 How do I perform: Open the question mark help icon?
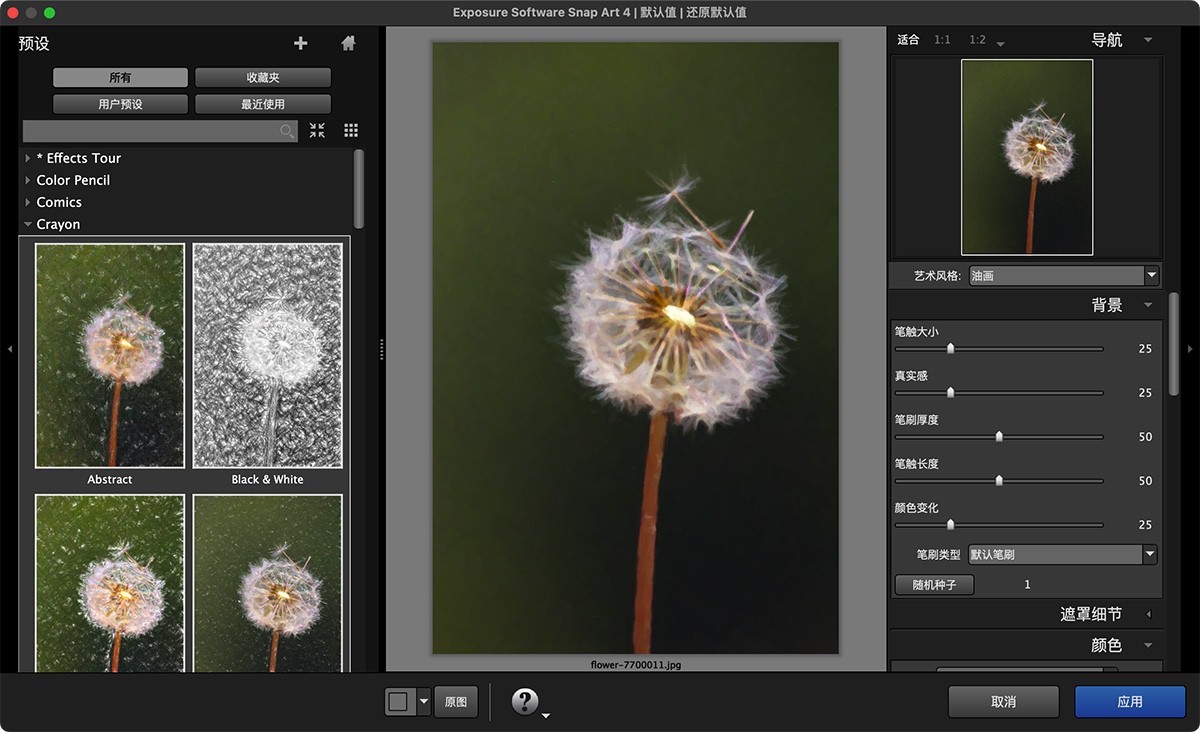tap(525, 701)
